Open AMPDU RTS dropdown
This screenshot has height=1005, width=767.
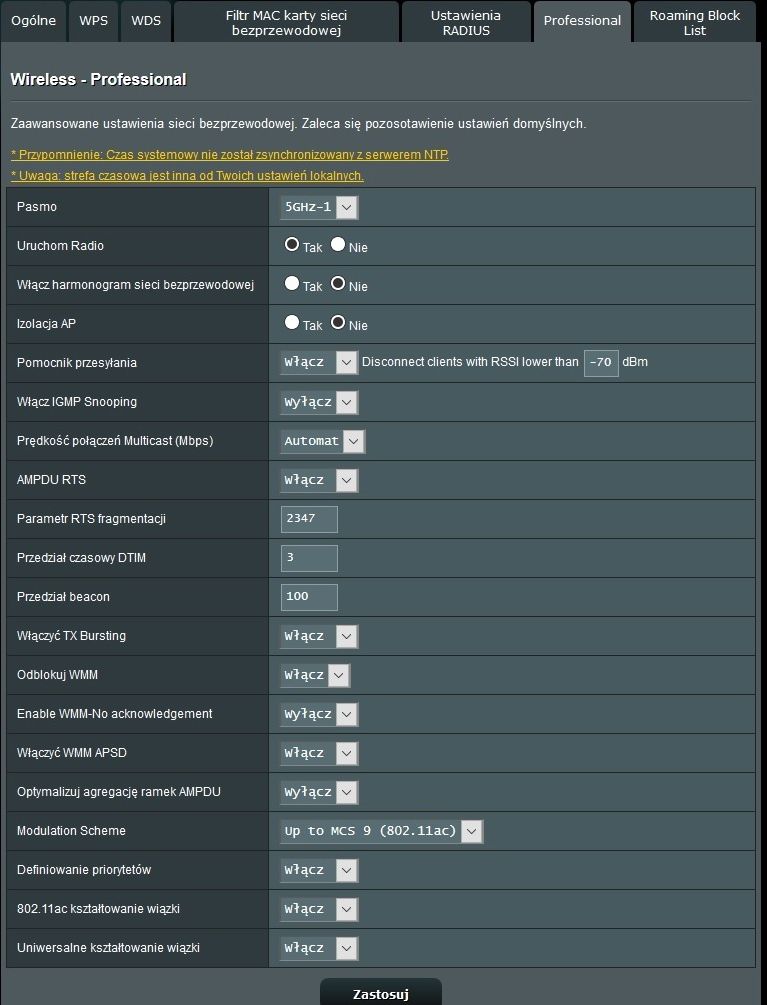319,481
